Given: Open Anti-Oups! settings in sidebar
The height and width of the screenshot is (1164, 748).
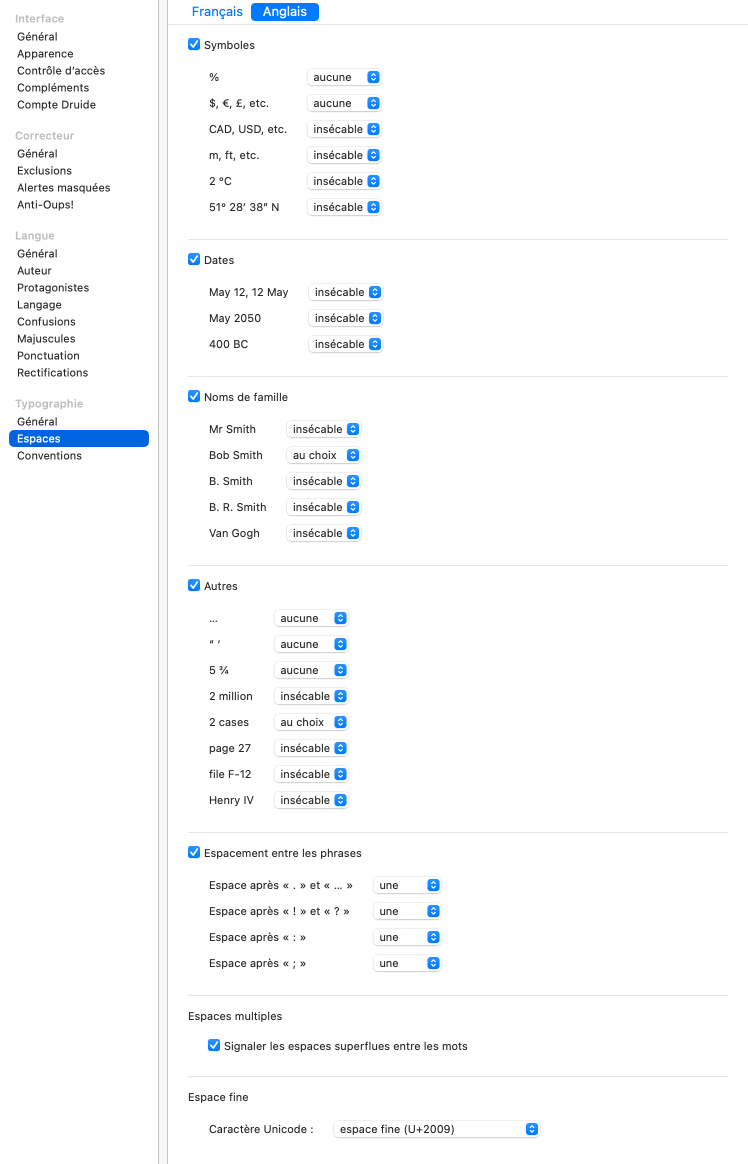Looking at the screenshot, I should pyautogui.click(x=45, y=205).
